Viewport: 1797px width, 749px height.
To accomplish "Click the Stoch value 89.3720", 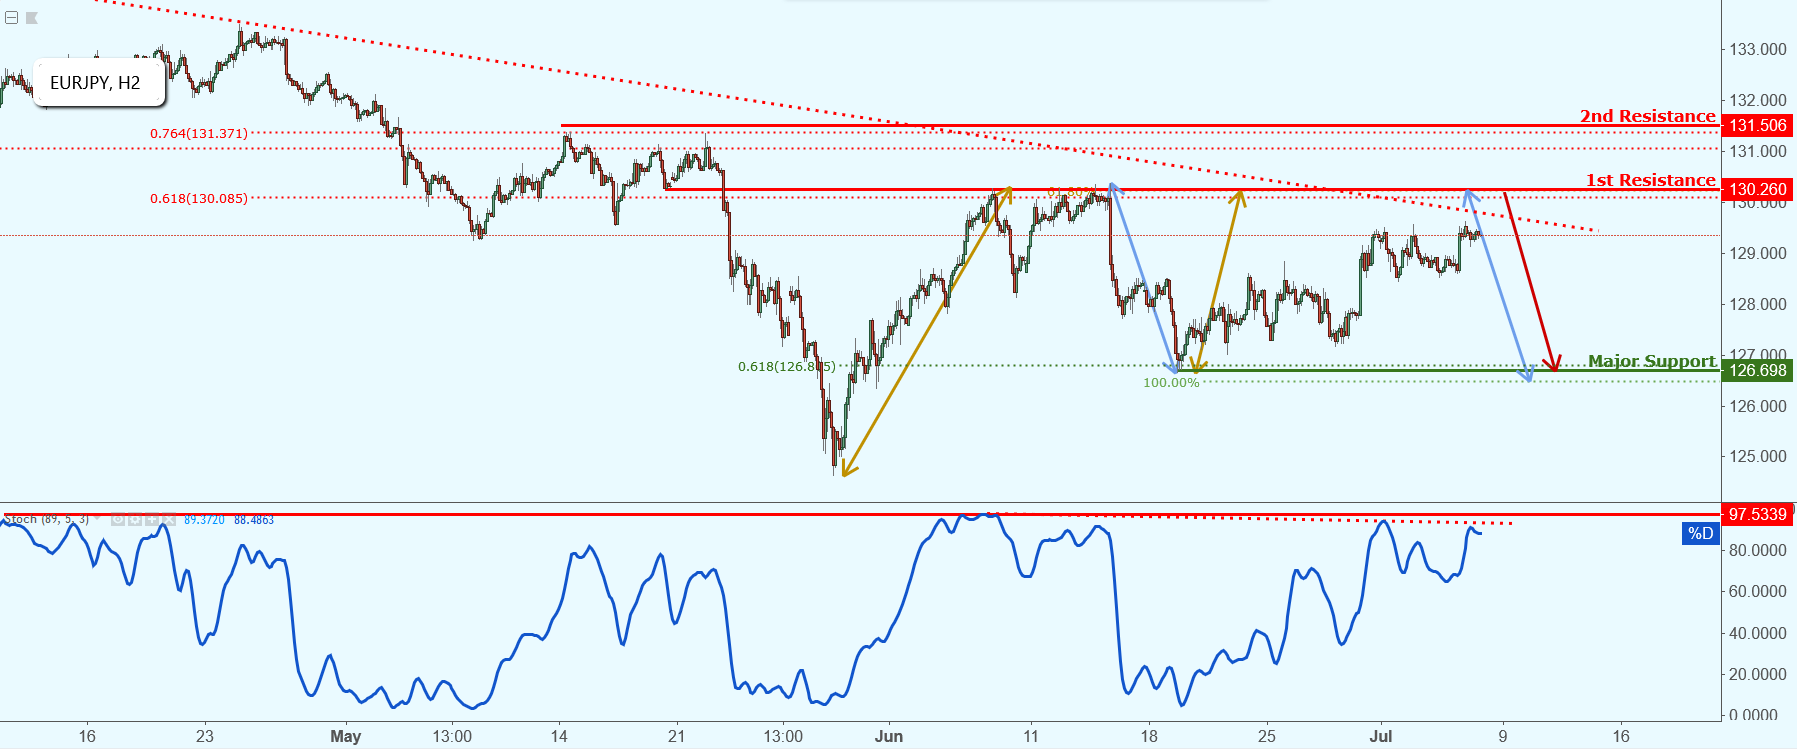I will coord(204,519).
